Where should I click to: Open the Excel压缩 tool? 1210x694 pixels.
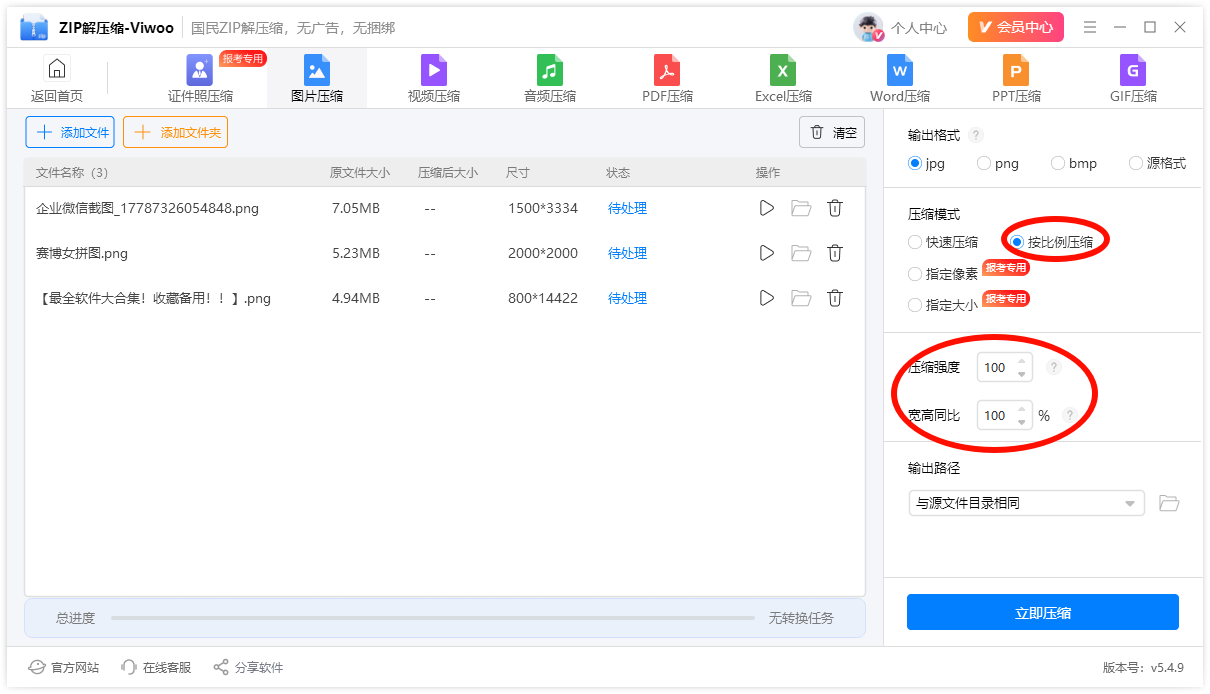click(783, 79)
